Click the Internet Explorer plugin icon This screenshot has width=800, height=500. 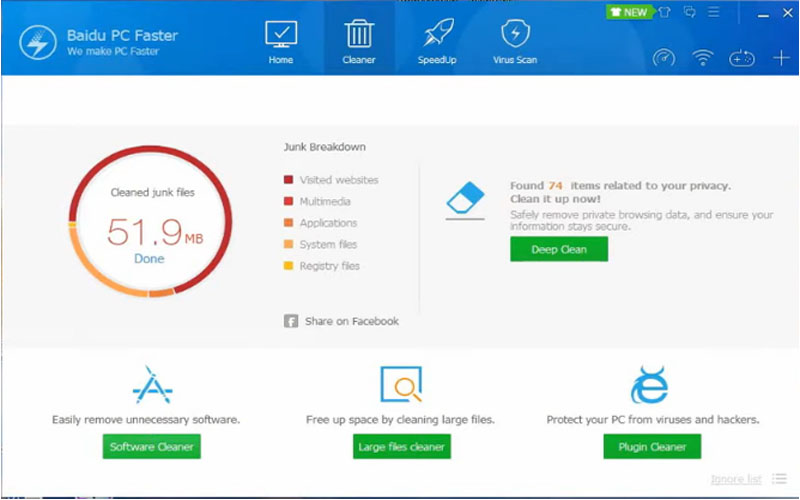click(649, 385)
